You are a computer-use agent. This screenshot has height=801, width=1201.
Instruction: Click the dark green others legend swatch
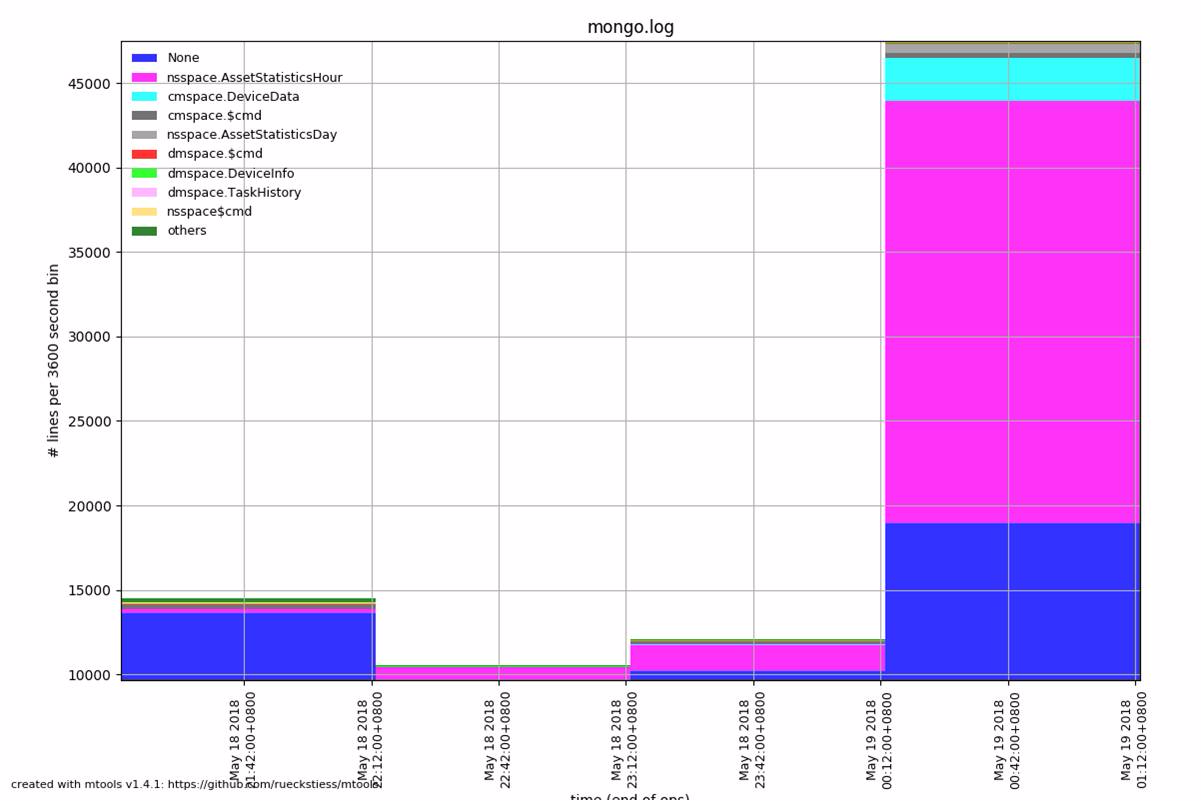point(144,230)
